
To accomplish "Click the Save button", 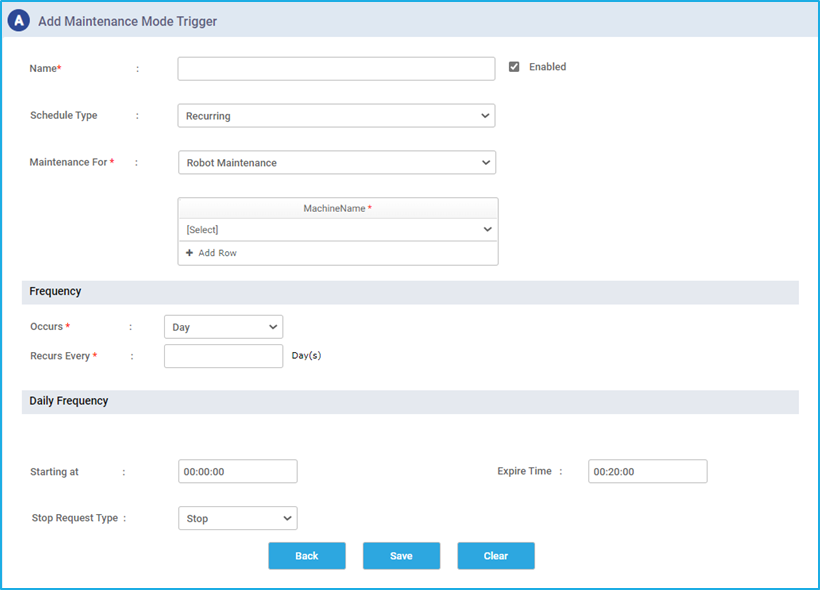I will pyautogui.click(x=402, y=555).
